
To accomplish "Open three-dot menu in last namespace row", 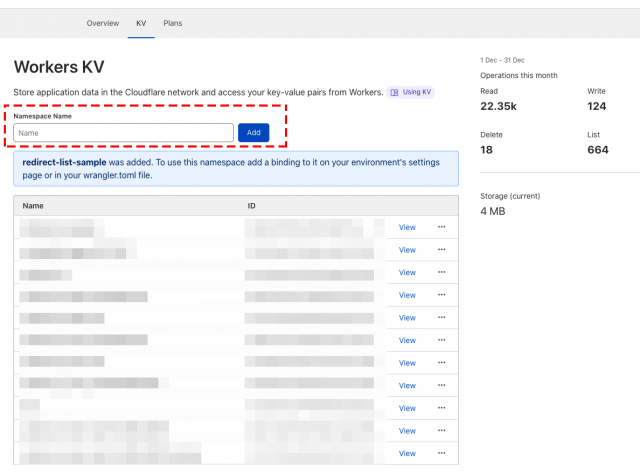I will pyautogui.click(x=442, y=453).
